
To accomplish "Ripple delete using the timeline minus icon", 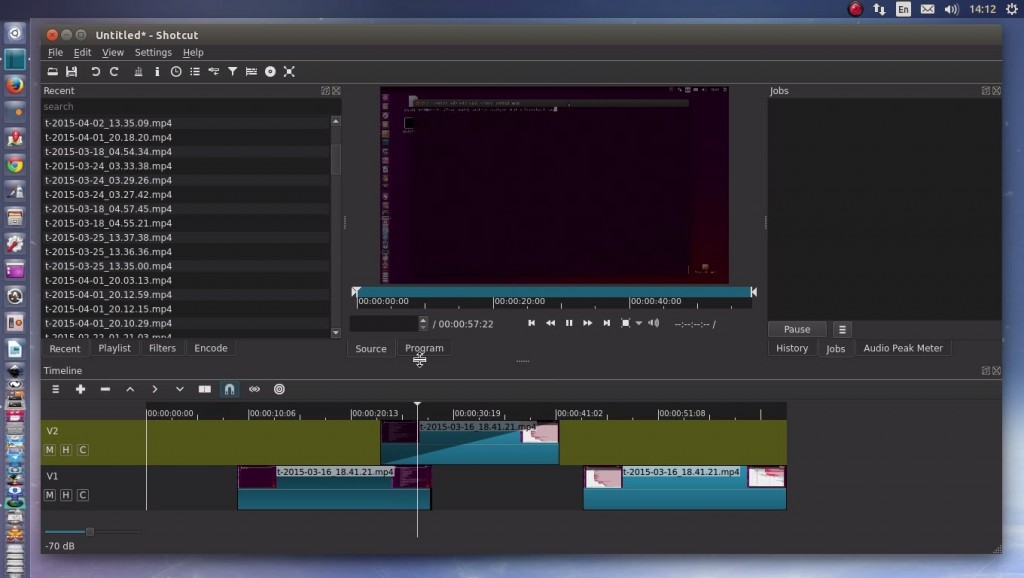I will pyautogui.click(x=105, y=389).
